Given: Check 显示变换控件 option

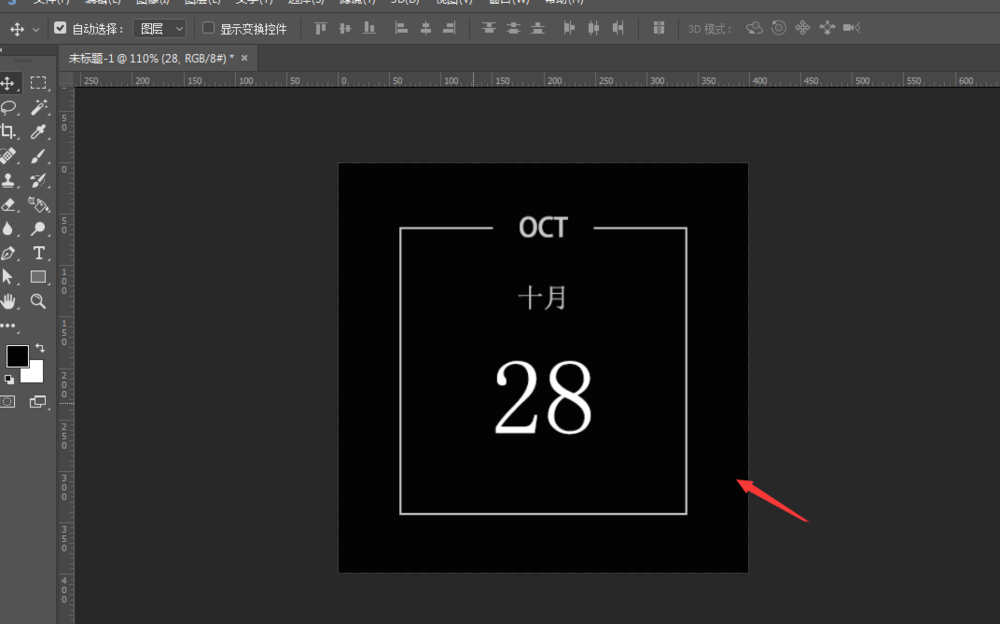Looking at the screenshot, I should [x=207, y=28].
